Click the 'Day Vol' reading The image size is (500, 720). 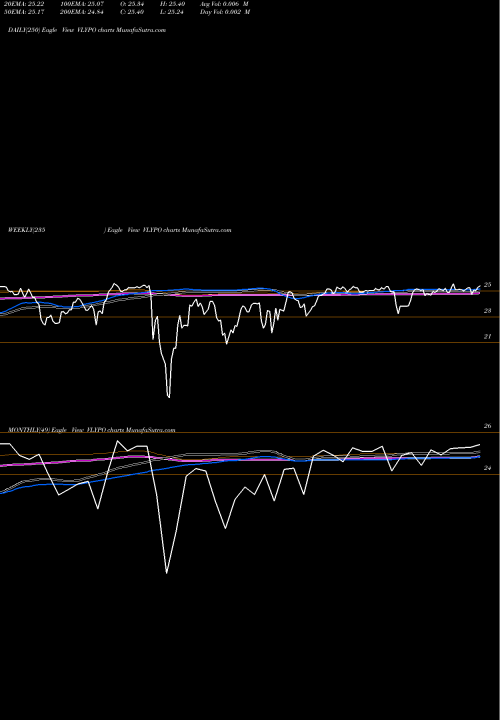(x=225, y=12)
